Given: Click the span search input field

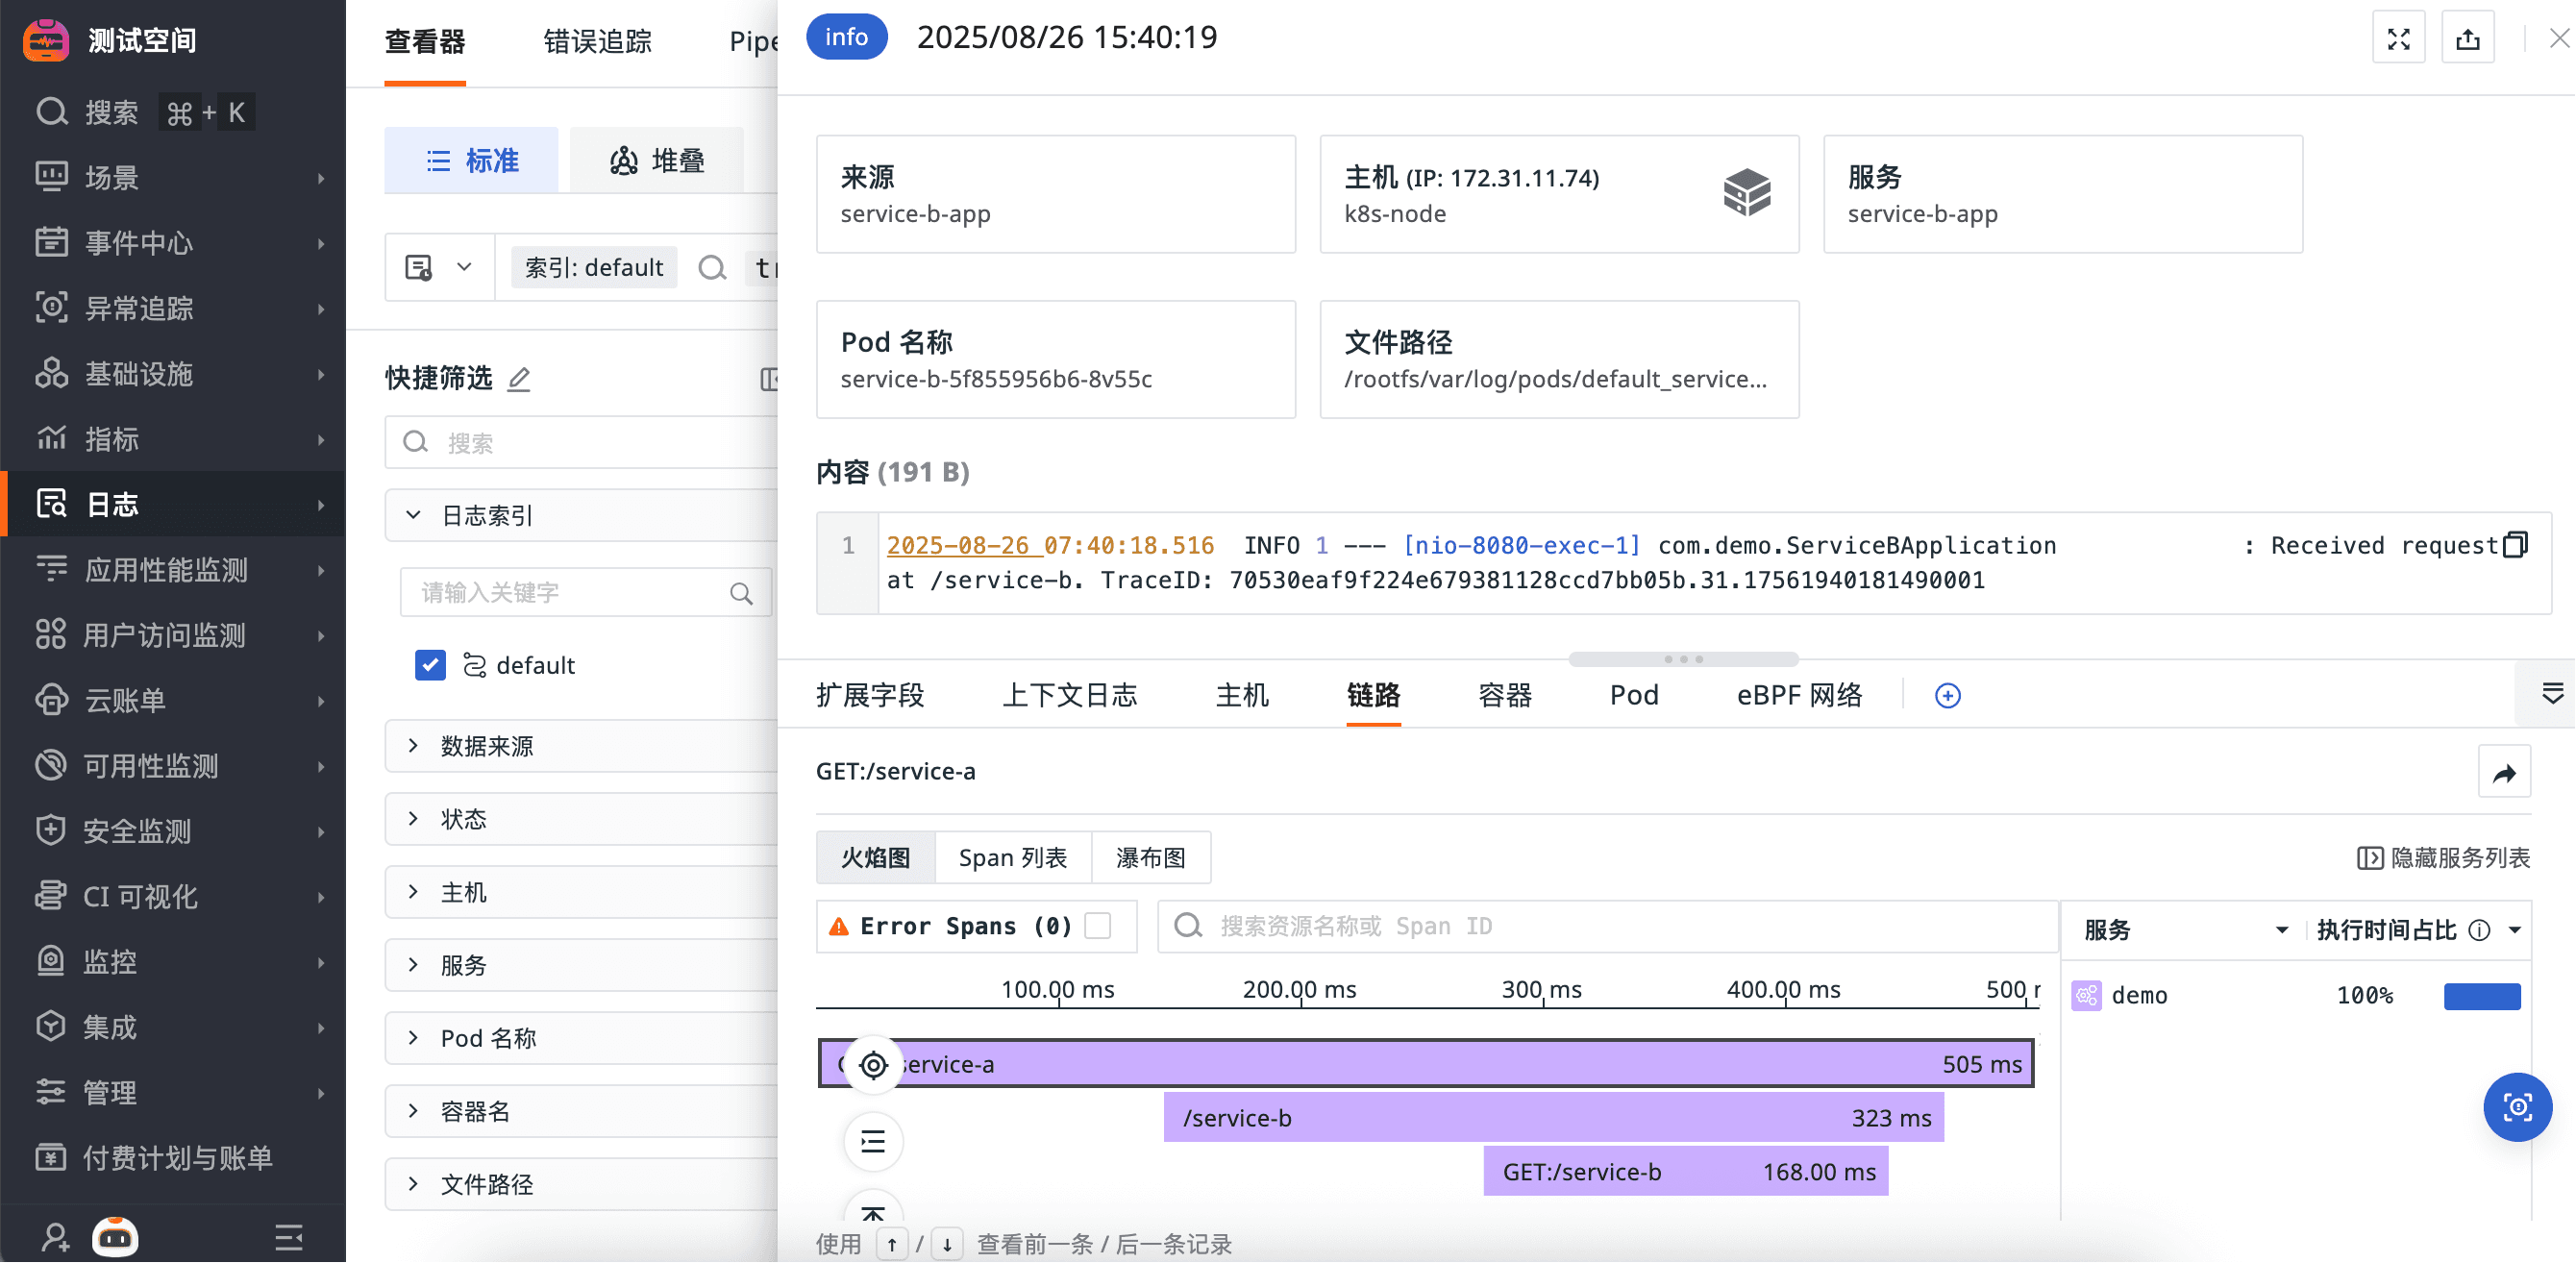Looking at the screenshot, I should coord(1606,926).
